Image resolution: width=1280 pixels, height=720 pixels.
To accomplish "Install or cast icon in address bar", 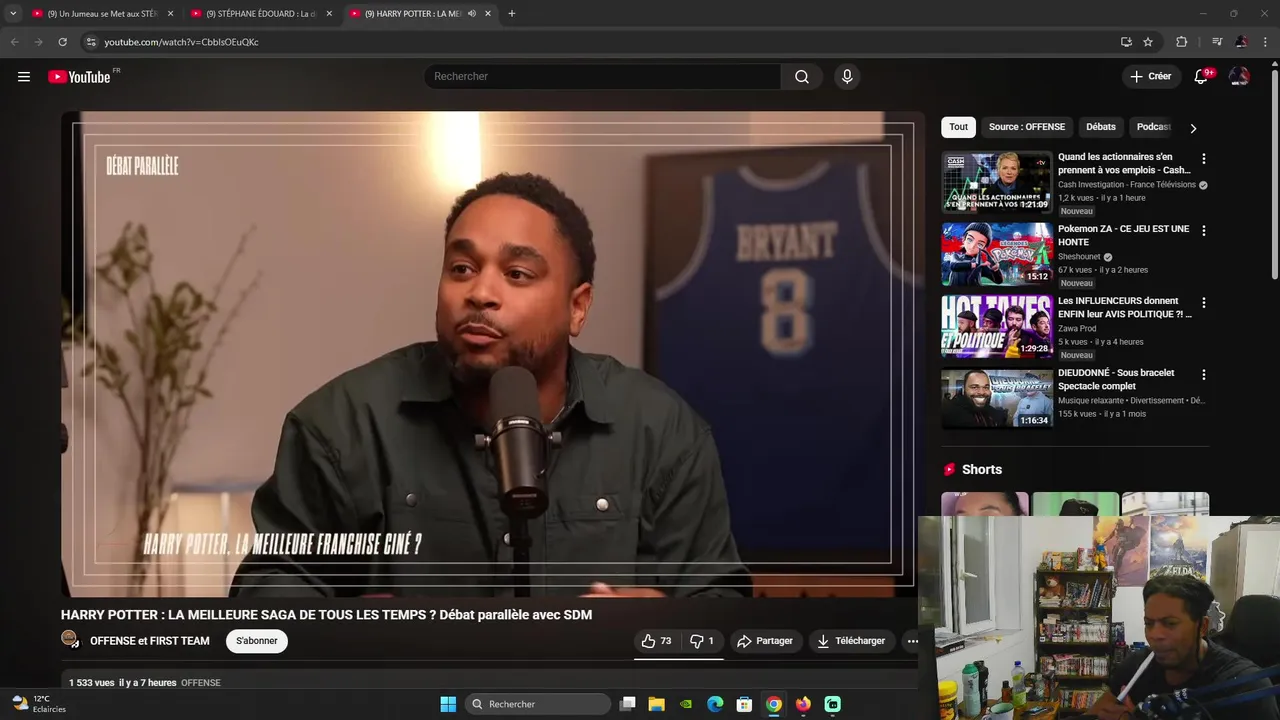I will pos(1126,42).
